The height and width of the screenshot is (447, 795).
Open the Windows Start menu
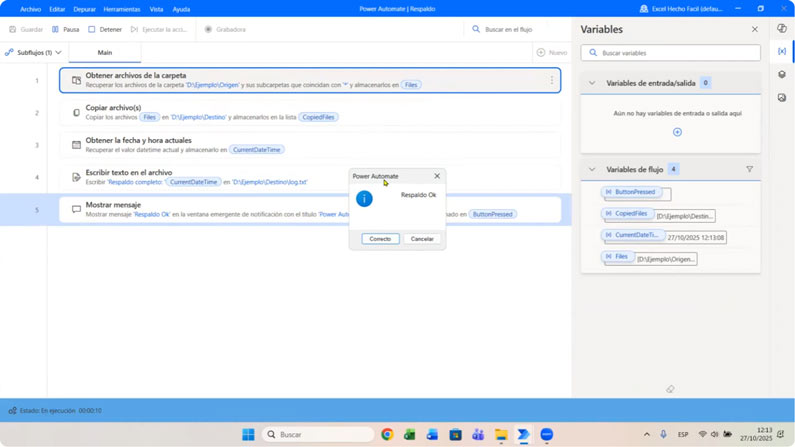[x=248, y=434]
